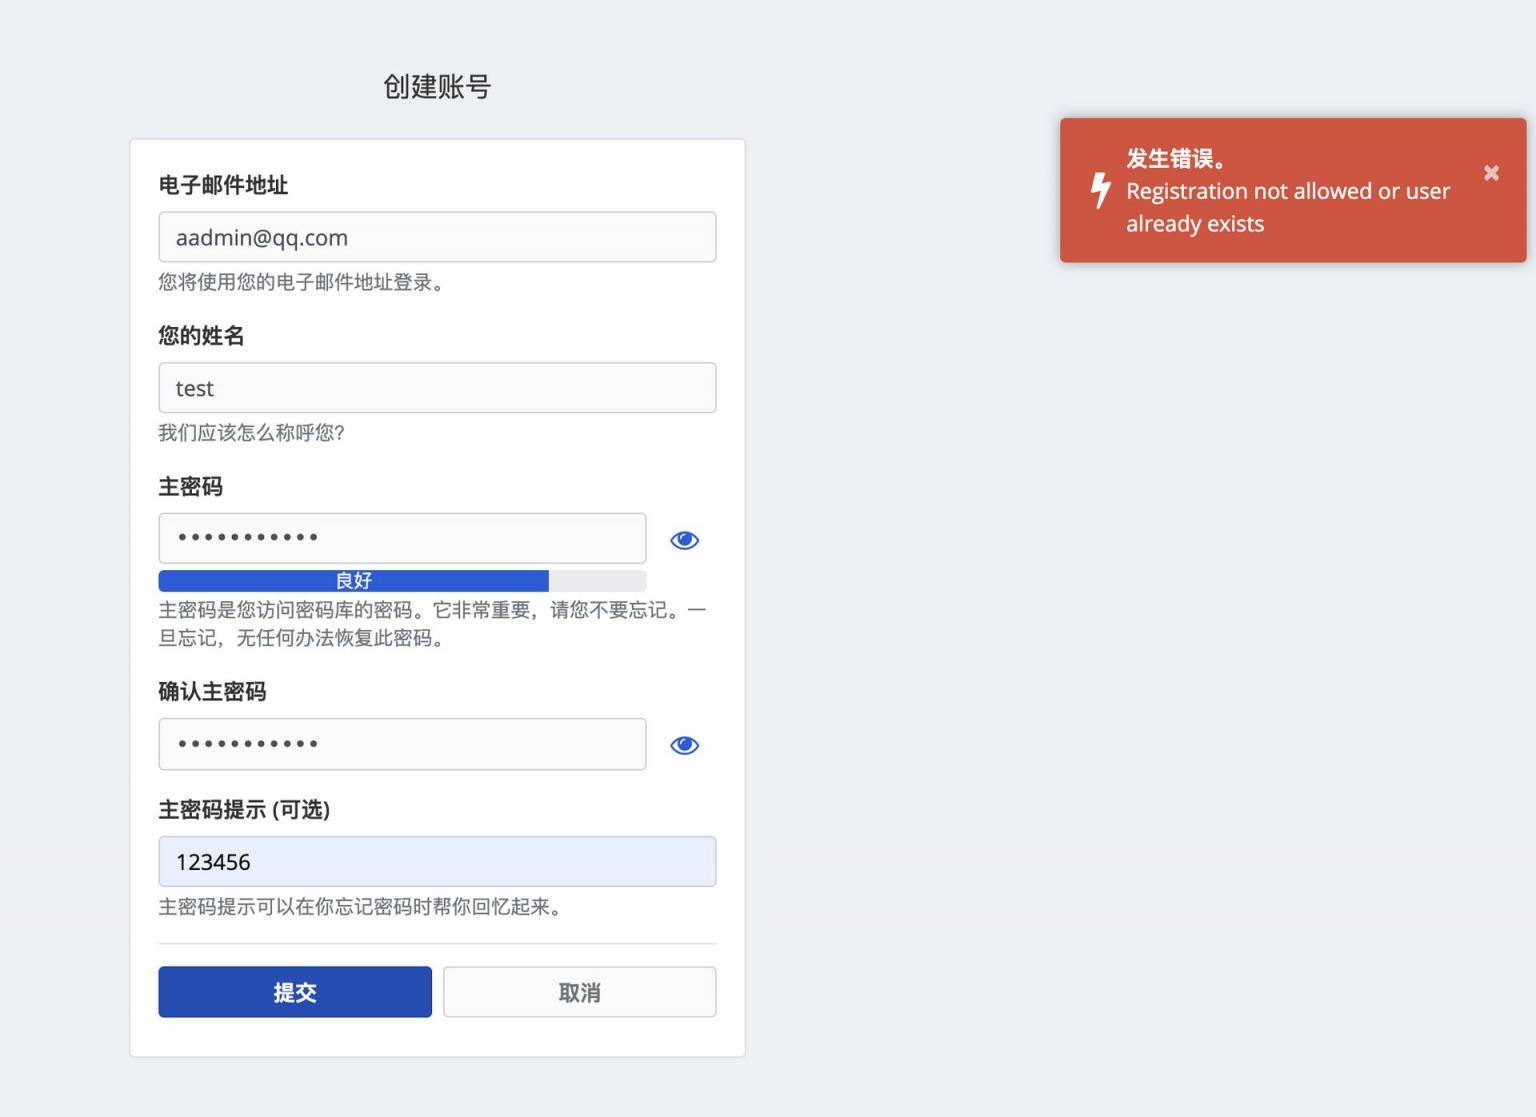Focus the password hint field showing 123456
The width and height of the screenshot is (1536, 1117).
[x=437, y=862]
